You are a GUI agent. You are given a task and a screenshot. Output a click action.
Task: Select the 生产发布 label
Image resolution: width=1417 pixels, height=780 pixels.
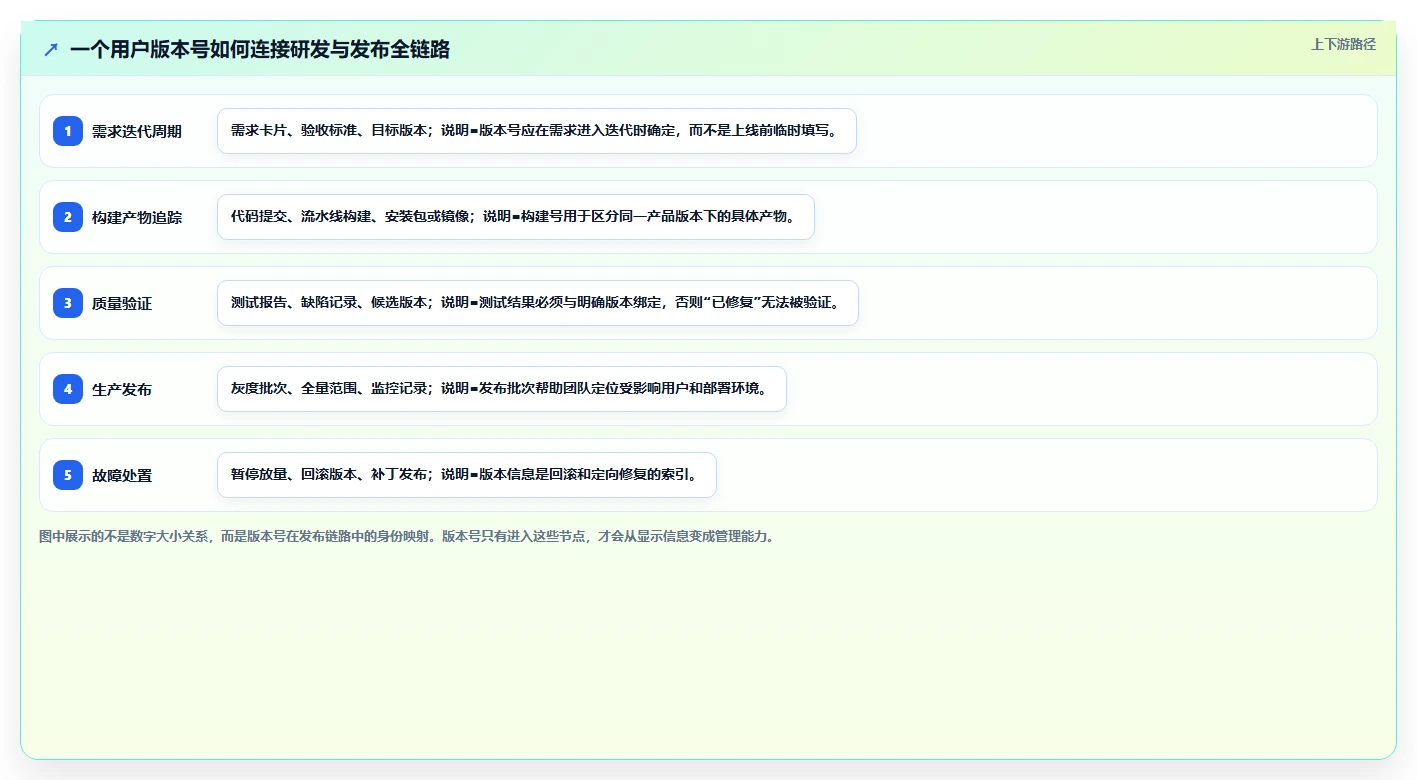122,390
